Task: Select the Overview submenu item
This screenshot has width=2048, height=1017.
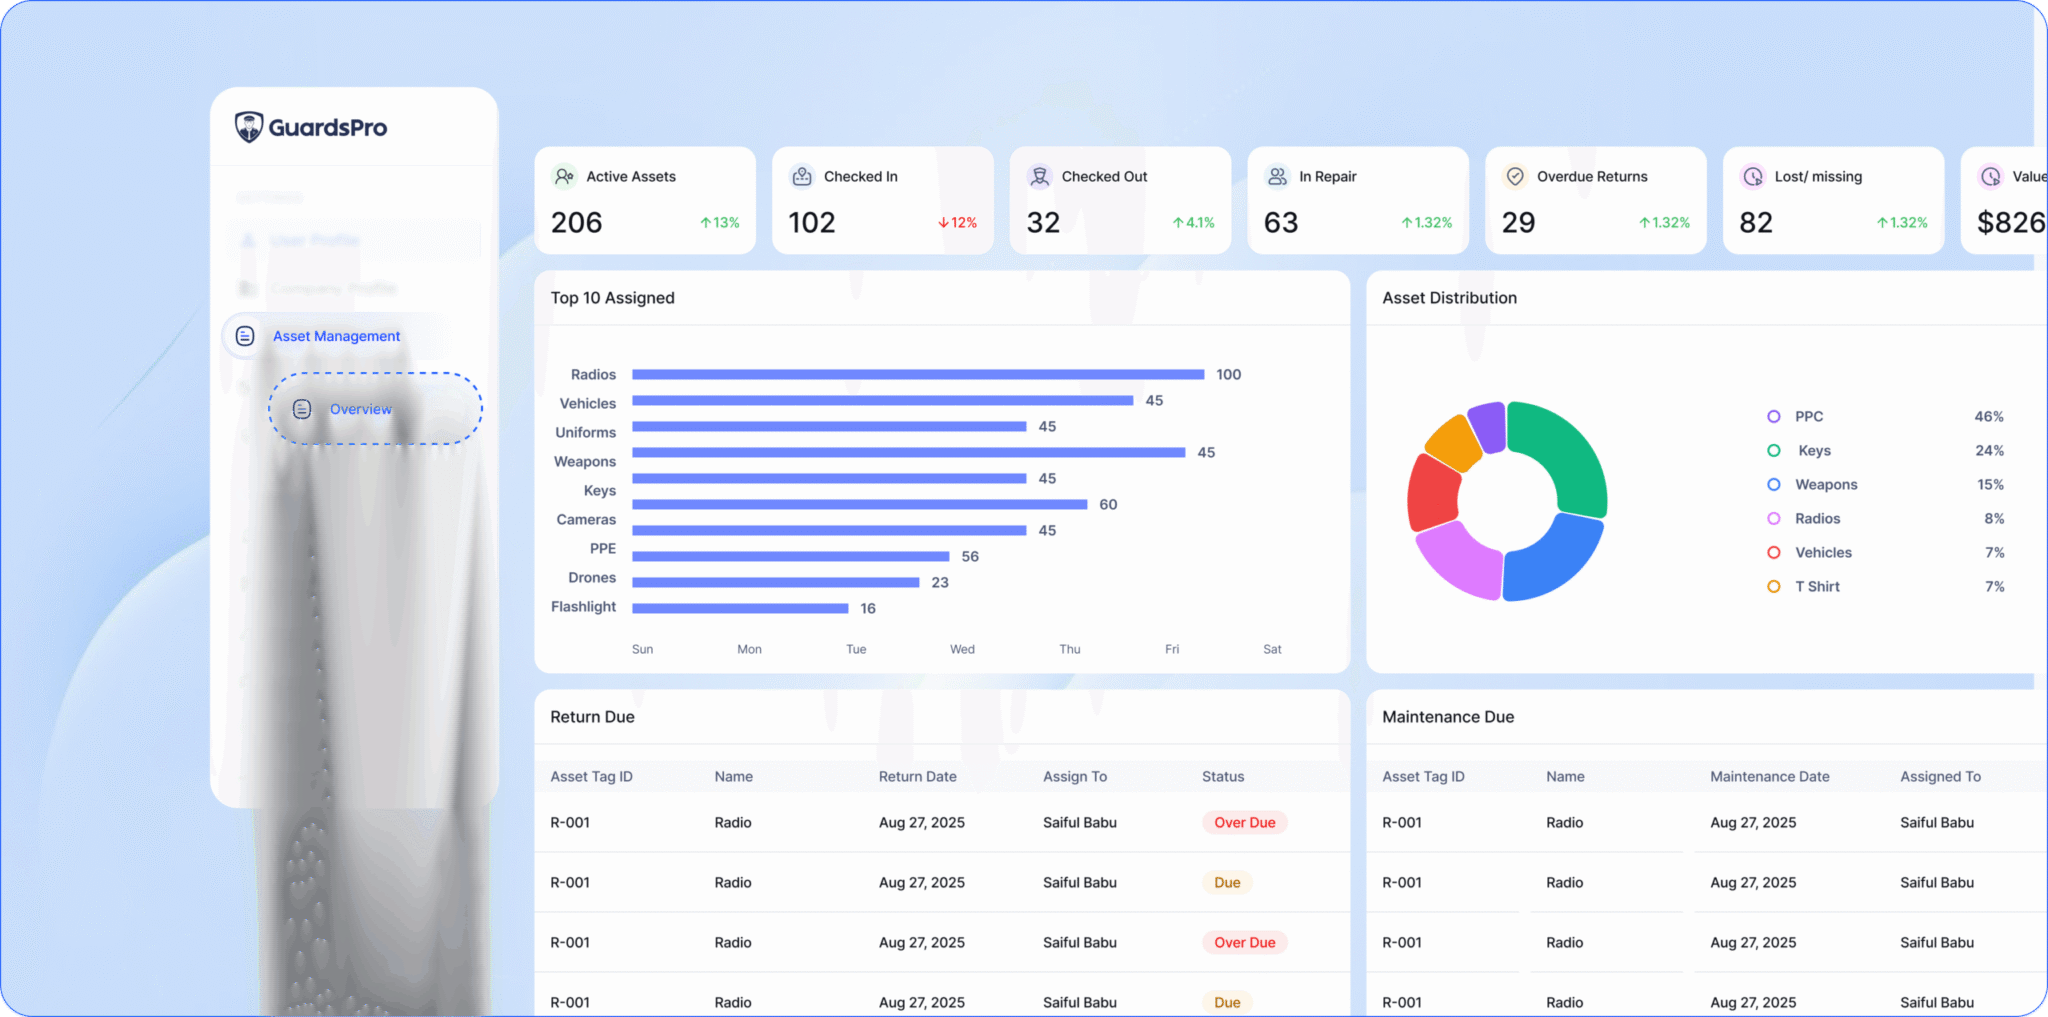Action: (x=361, y=409)
